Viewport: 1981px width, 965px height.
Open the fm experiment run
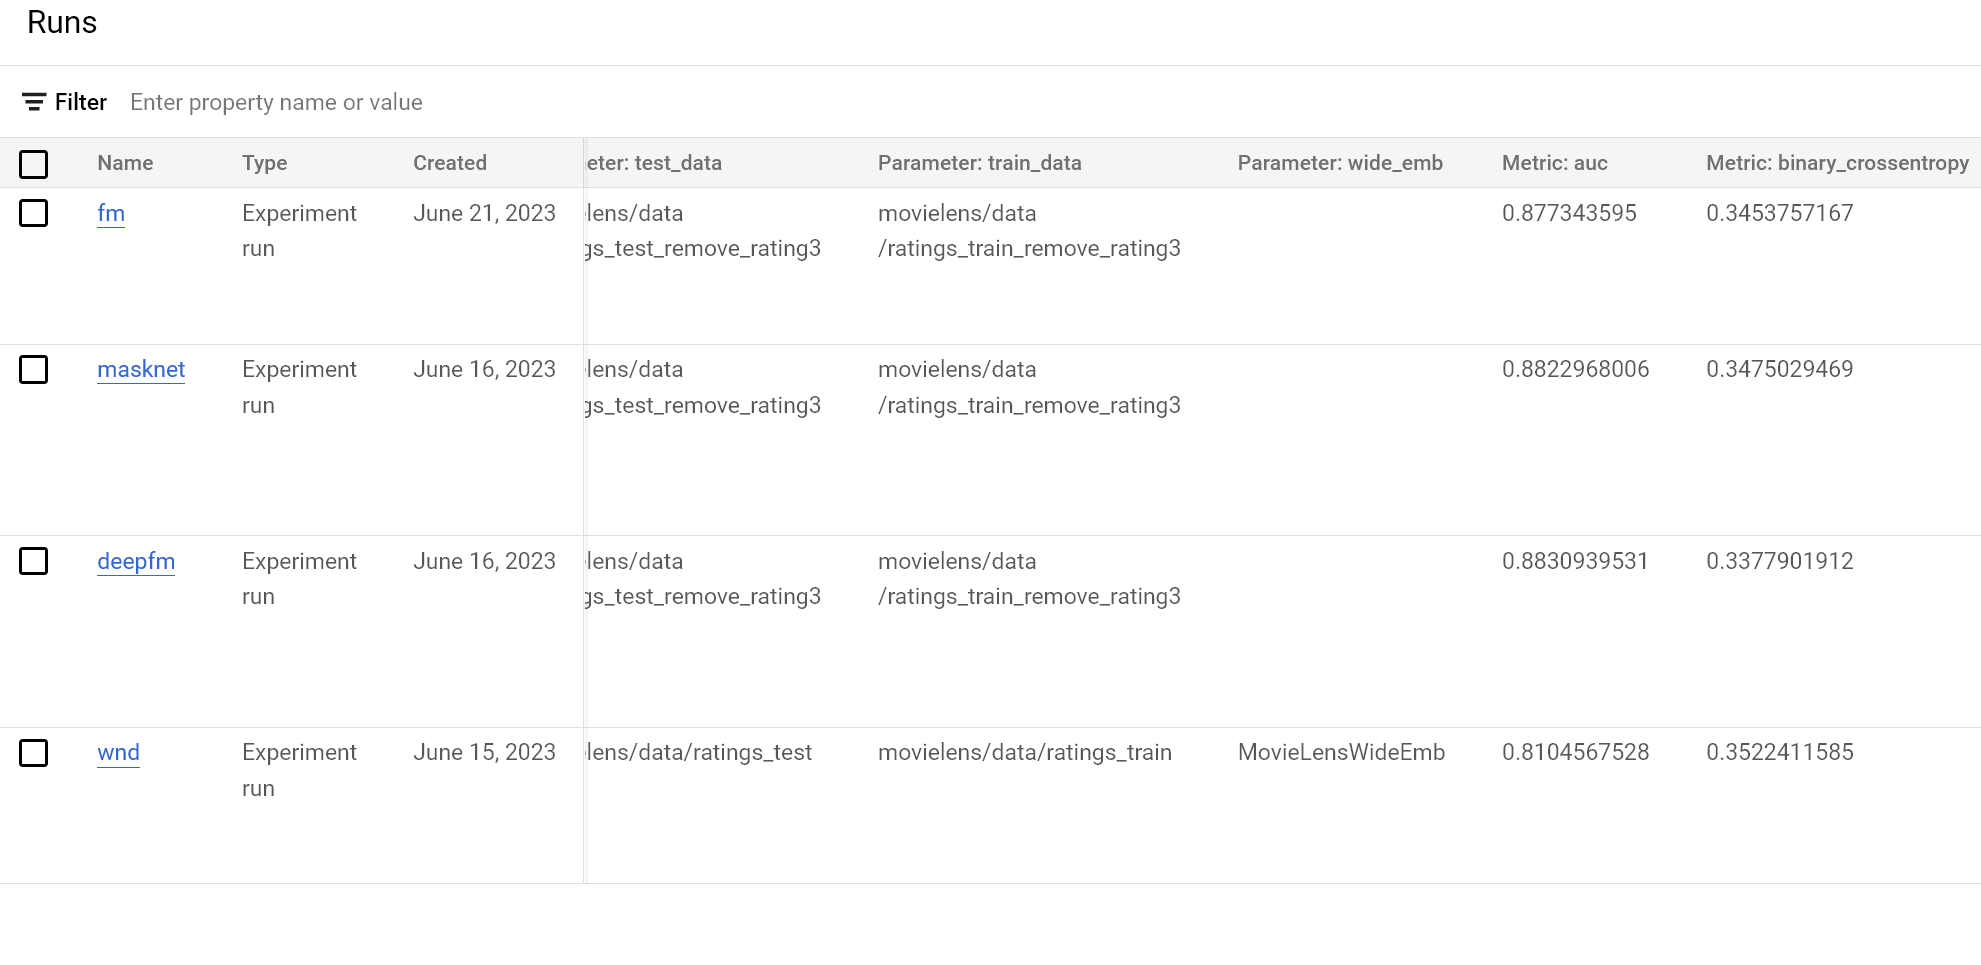[111, 213]
